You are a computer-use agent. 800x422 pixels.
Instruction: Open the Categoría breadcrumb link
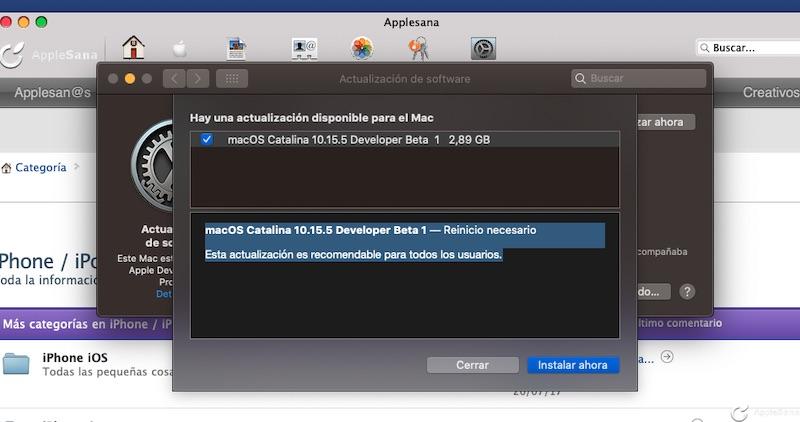[41, 167]
